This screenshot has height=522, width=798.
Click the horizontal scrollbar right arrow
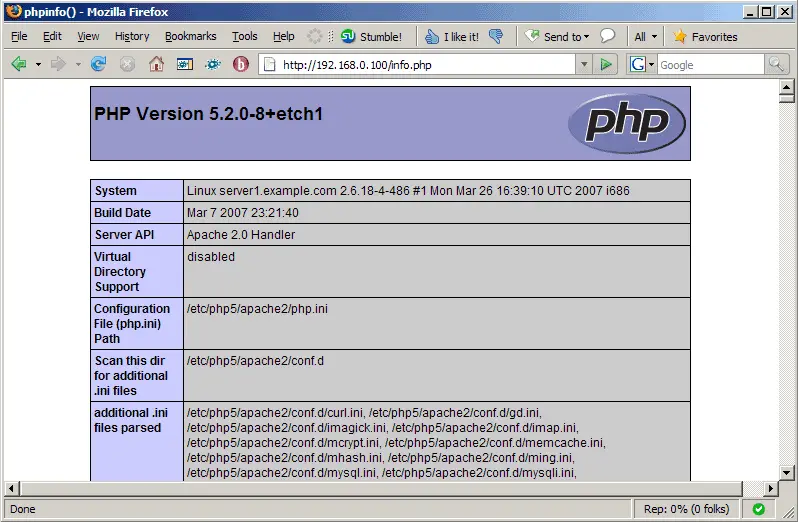(771, 488)
